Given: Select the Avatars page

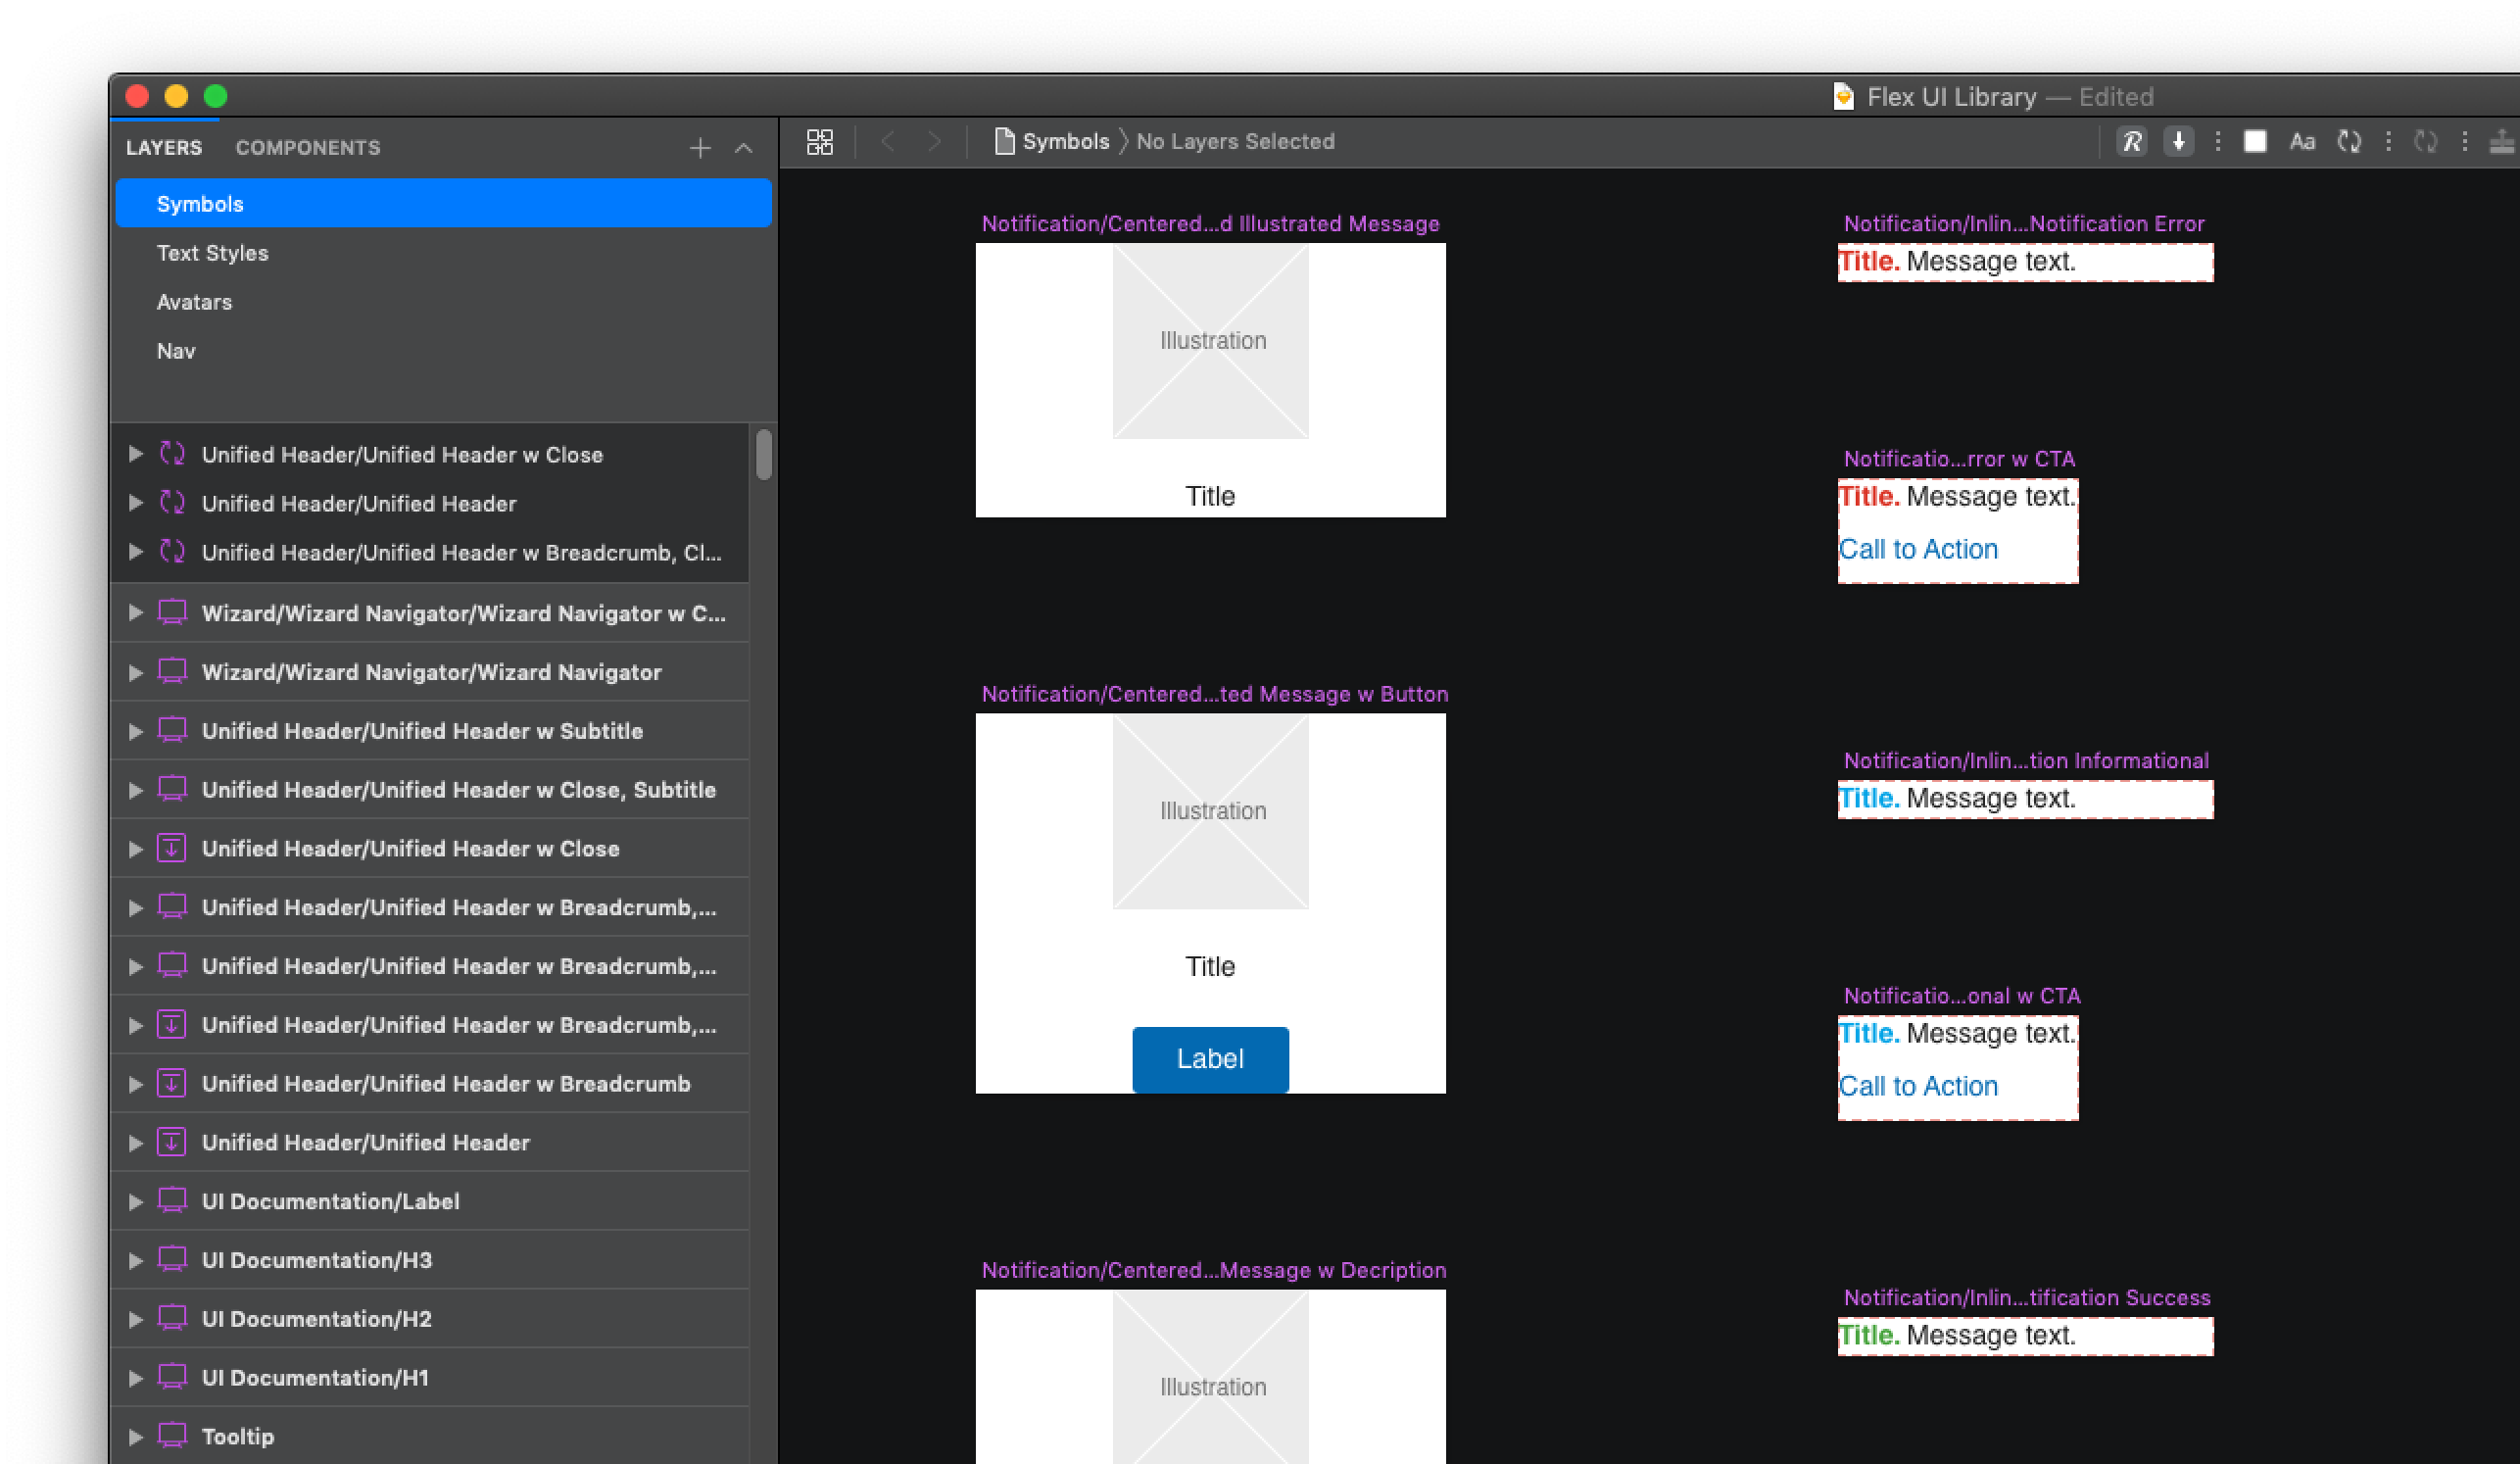Looking at the screenshot, I should [x=194, y=302].
